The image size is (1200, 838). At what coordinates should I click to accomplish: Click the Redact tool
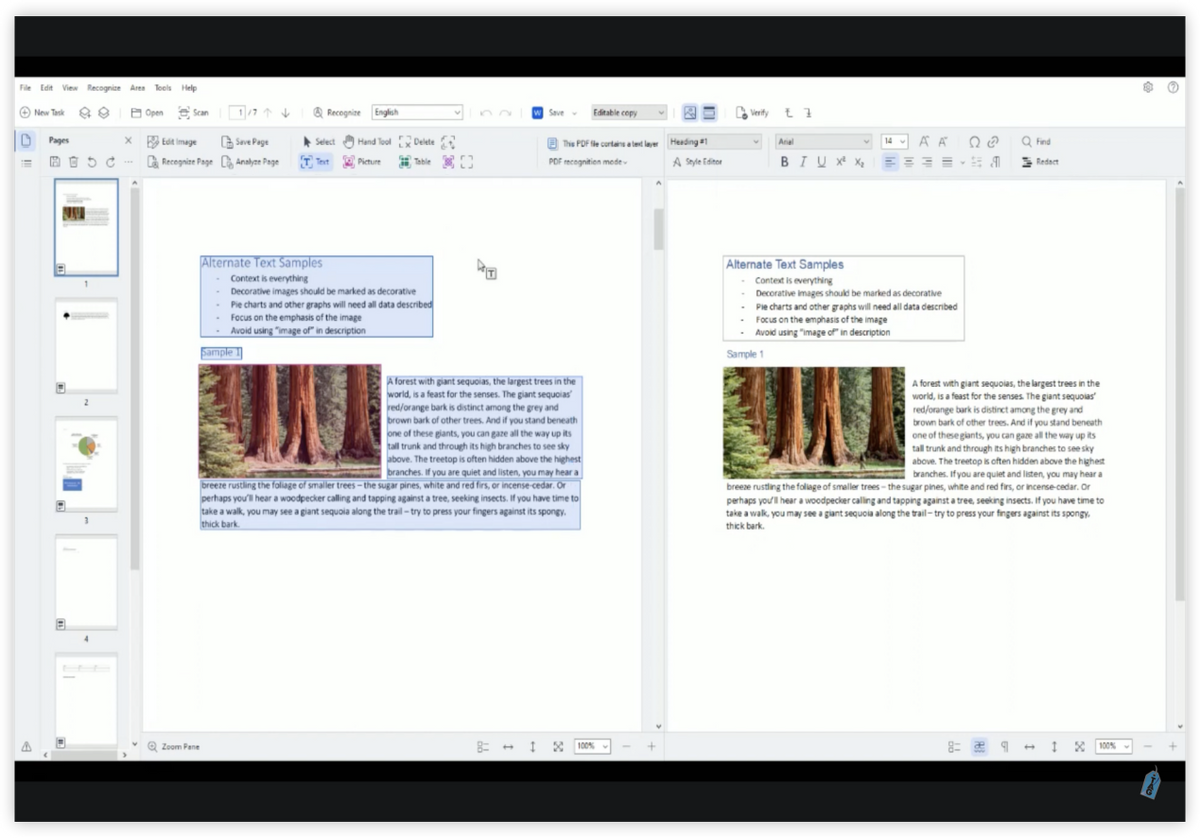(x=1040, y=162)
